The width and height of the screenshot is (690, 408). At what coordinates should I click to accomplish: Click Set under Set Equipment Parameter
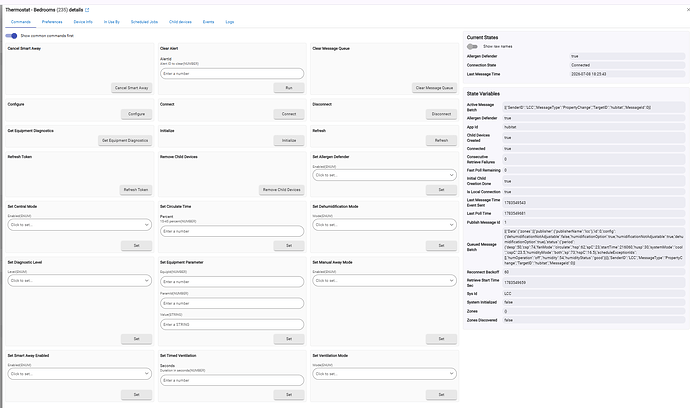289,338
